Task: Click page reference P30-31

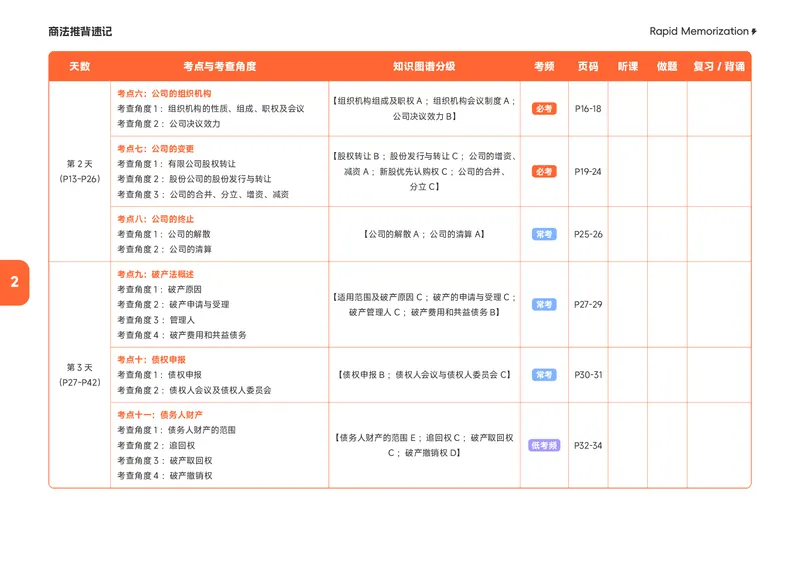Action: point(588,375)
